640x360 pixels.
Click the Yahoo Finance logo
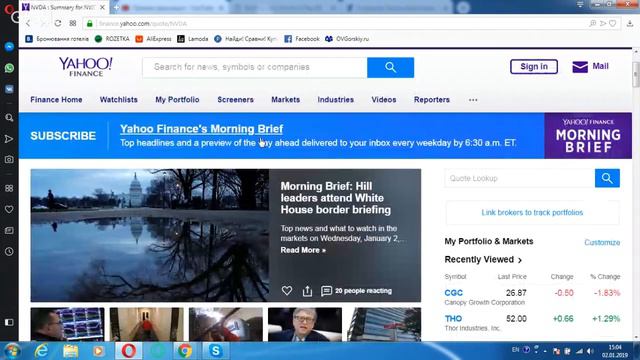click(x=86, y=67)
